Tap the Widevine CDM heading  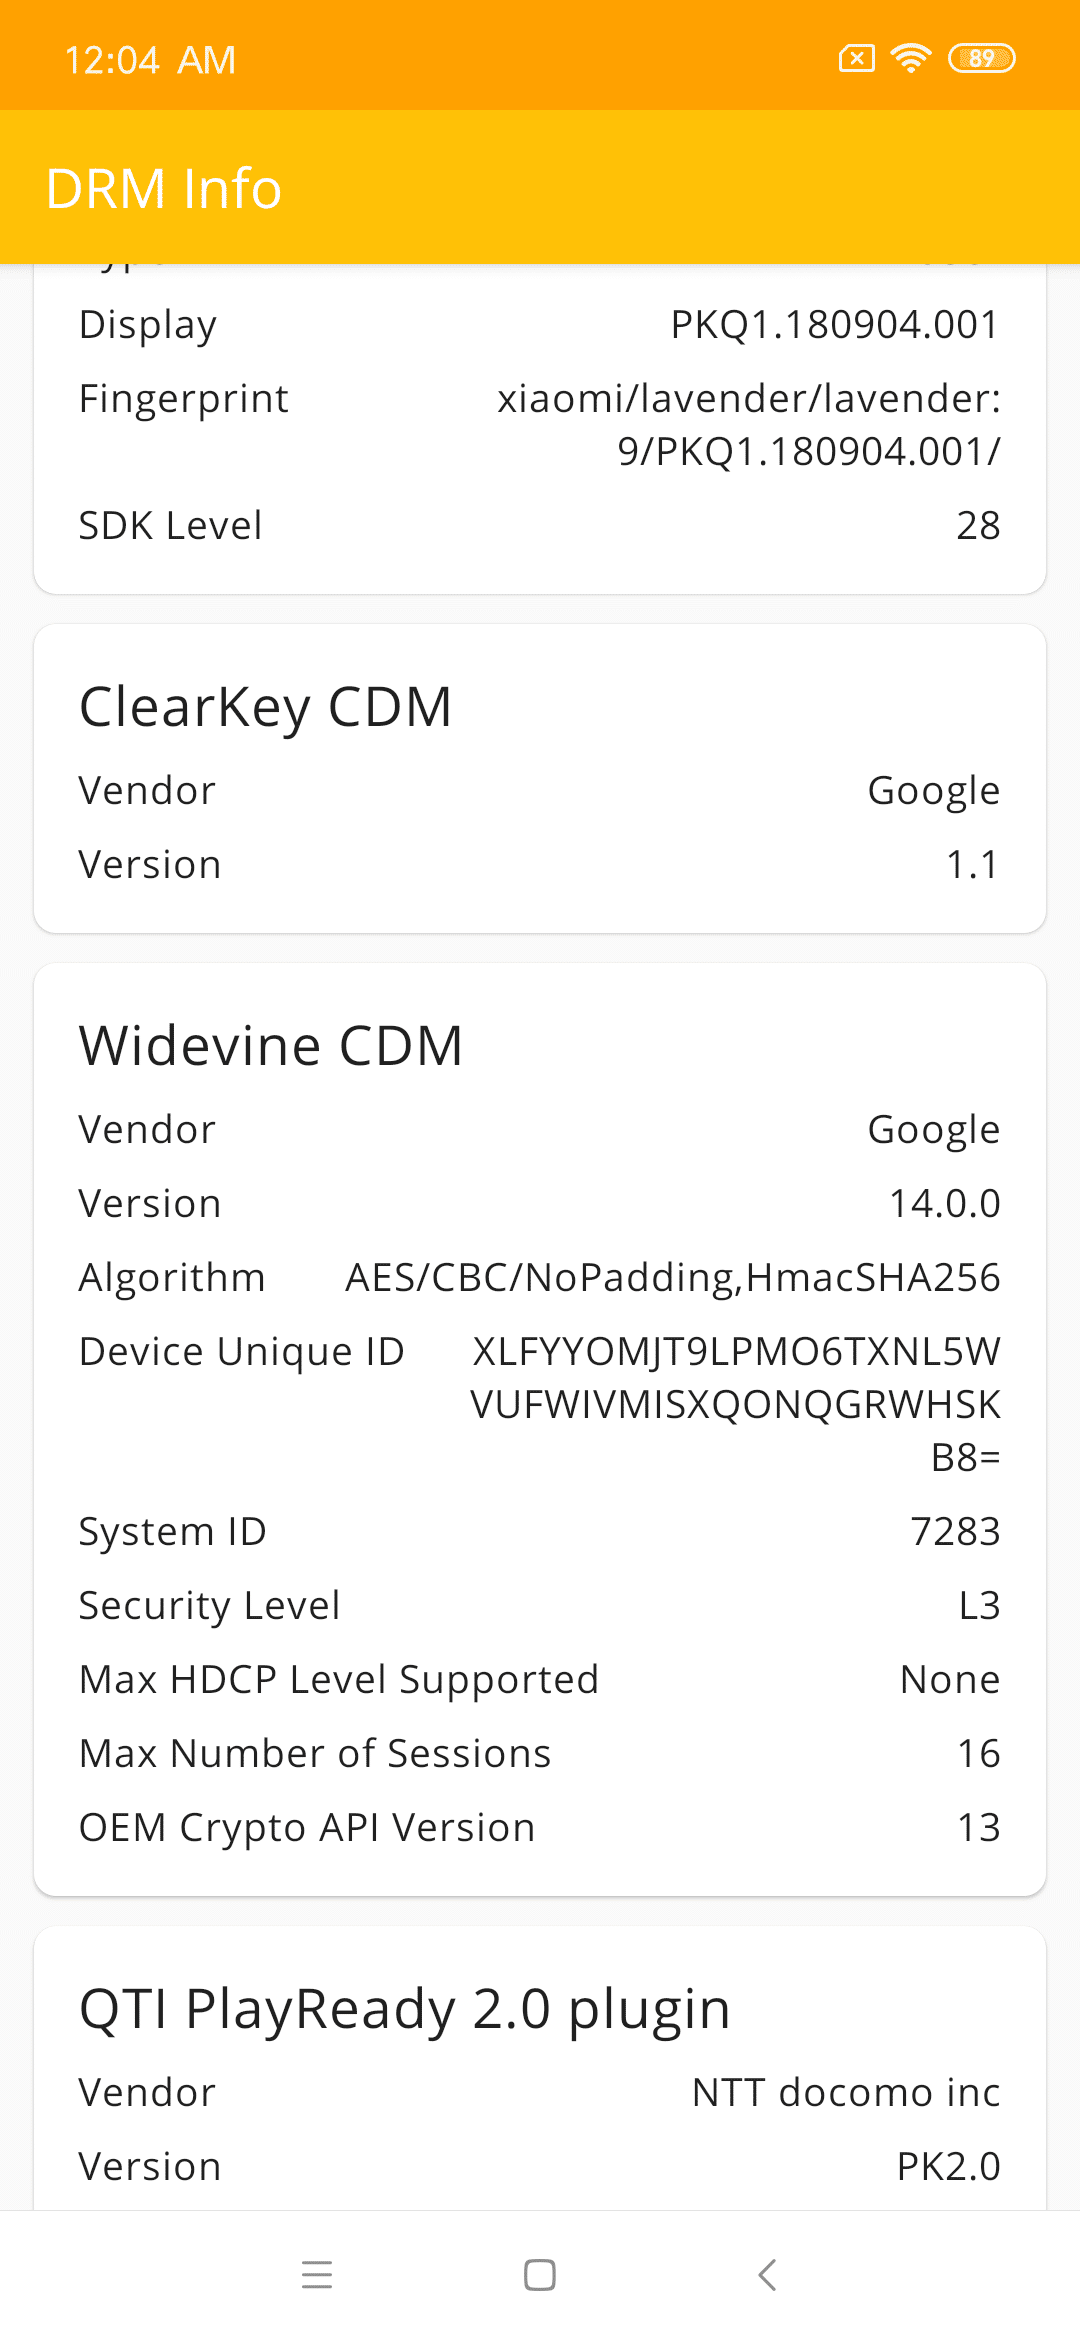coord(271,1046)
